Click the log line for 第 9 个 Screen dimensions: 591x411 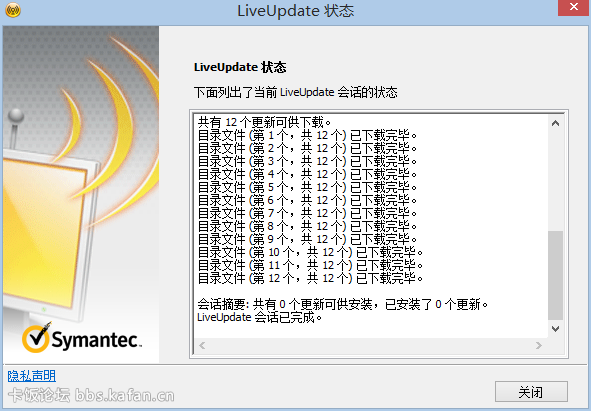click(x=308, y=239)
